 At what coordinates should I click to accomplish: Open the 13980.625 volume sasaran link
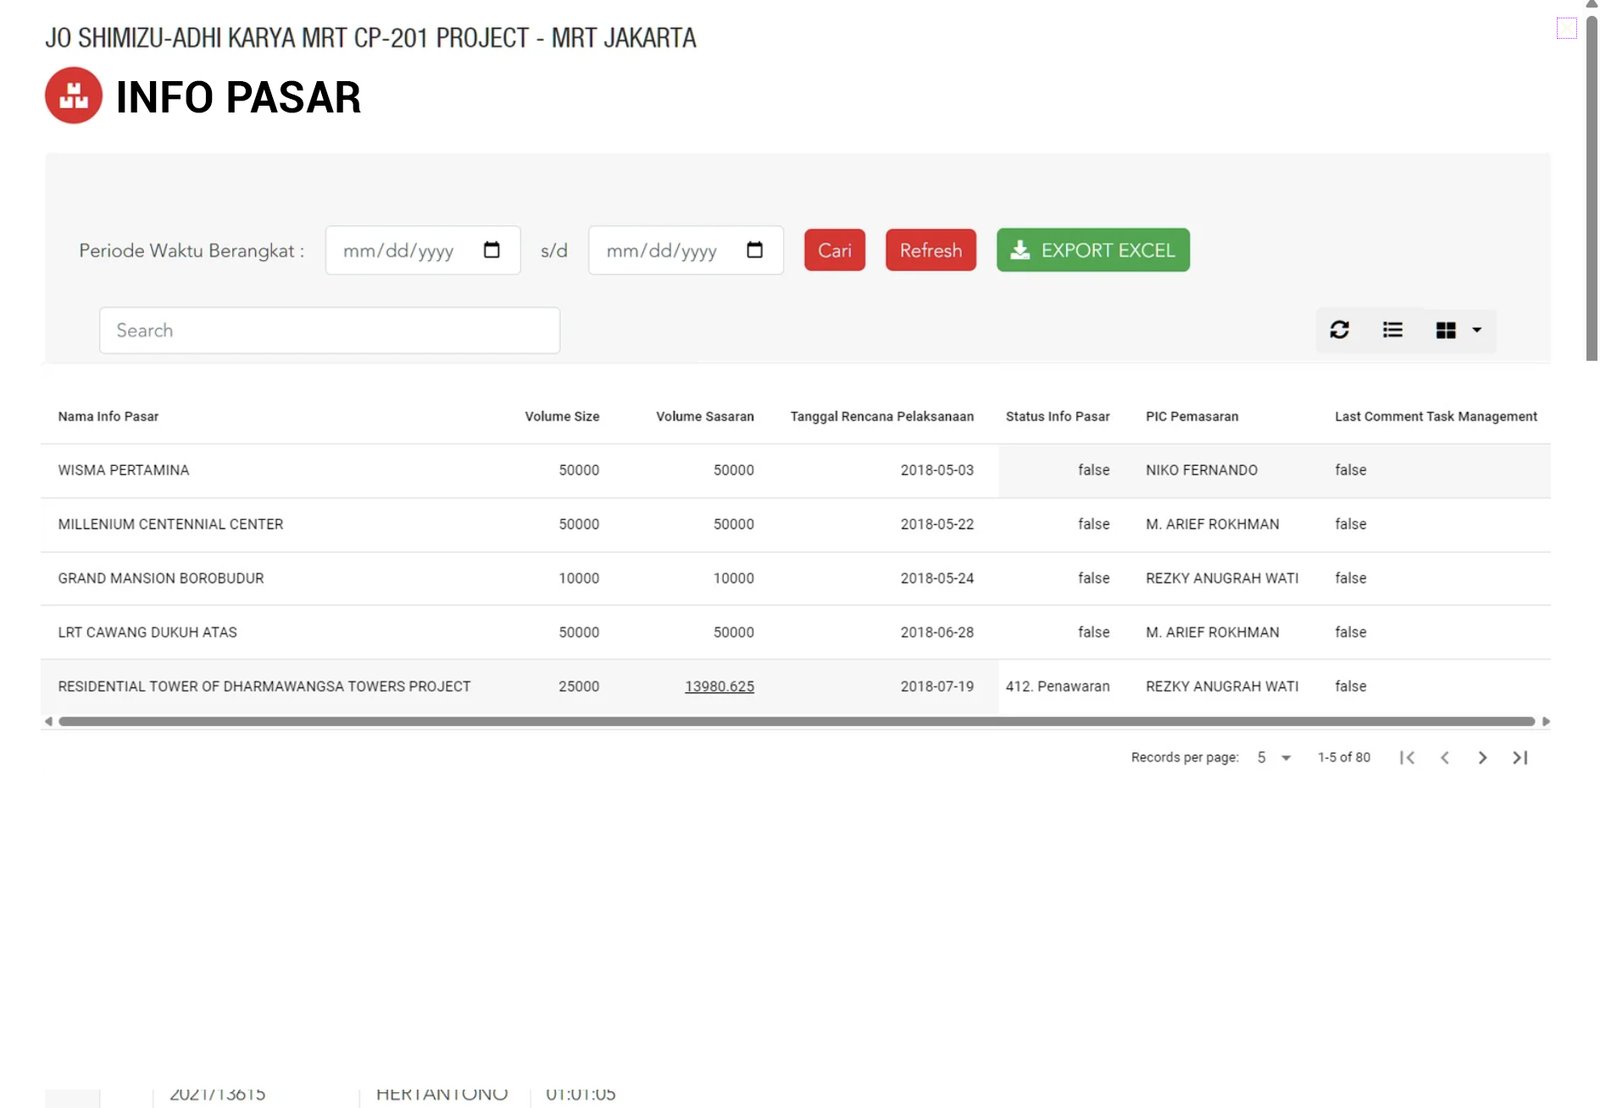[719, 687]
